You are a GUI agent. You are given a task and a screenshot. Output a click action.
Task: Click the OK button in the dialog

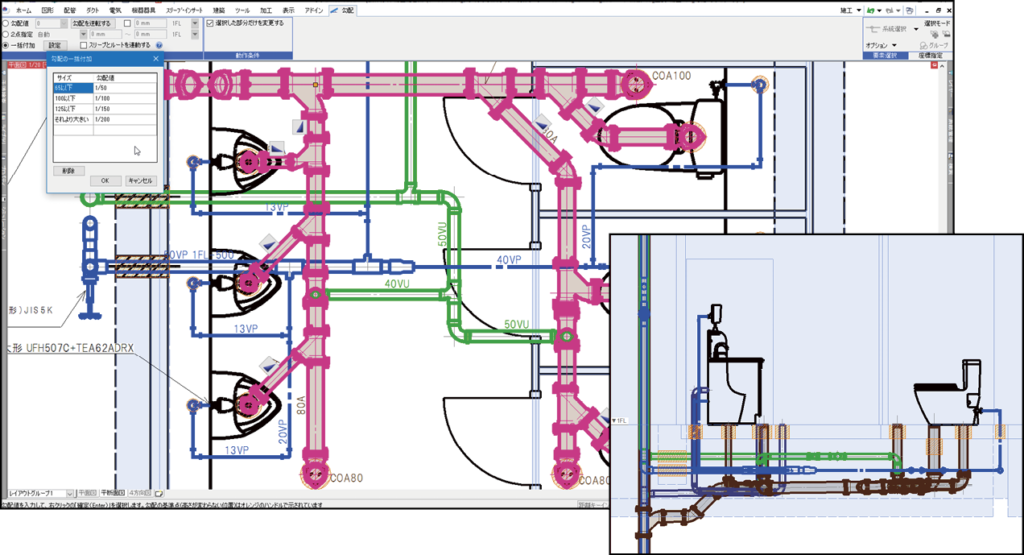pos(104,180)
